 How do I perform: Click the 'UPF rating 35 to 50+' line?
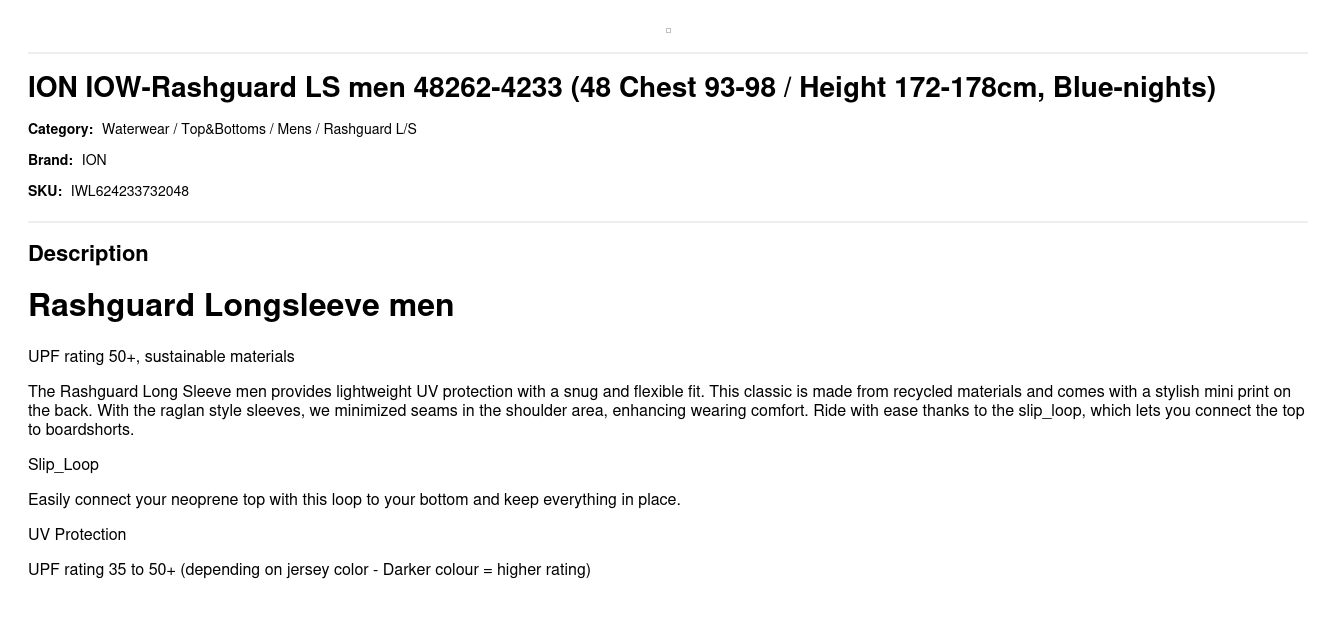(x=309, y=570)
